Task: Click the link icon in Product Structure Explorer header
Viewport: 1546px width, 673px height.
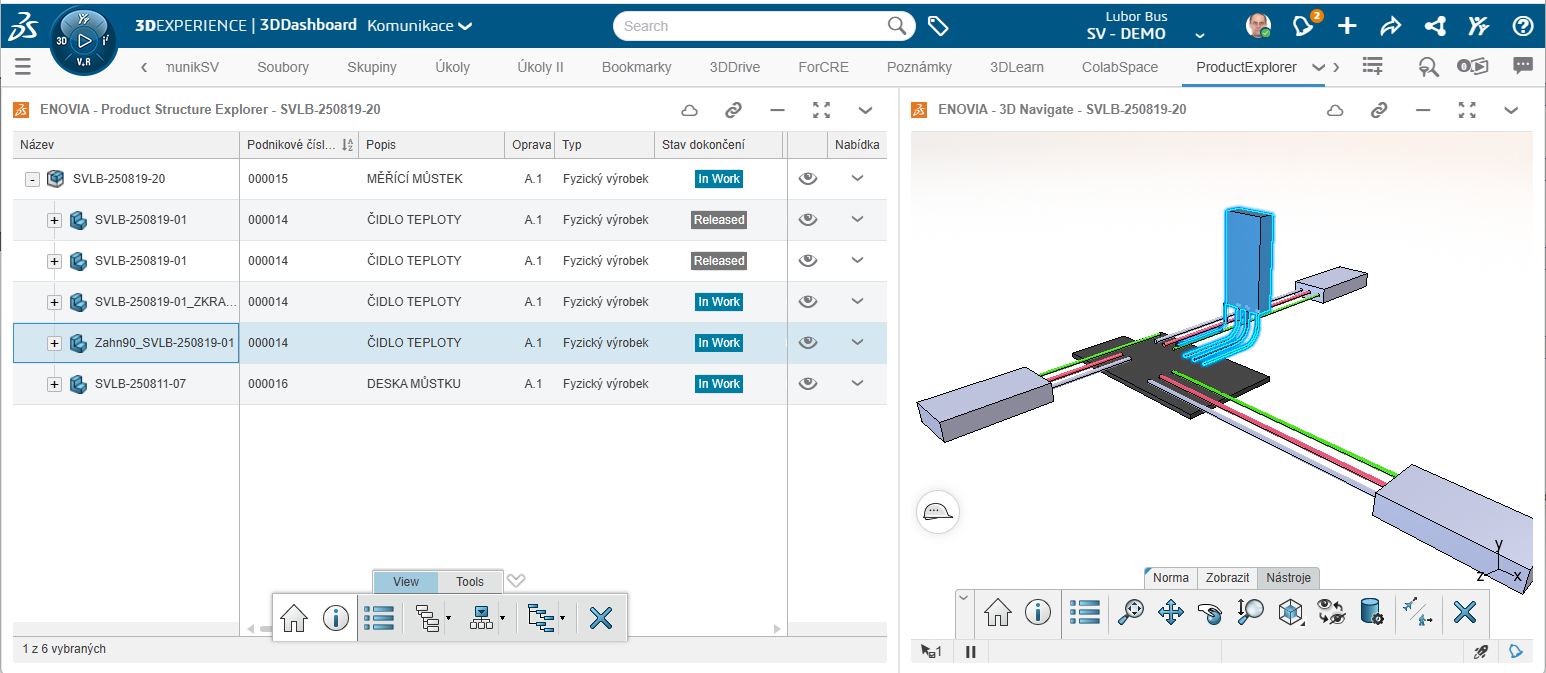Action: (734, 110)
